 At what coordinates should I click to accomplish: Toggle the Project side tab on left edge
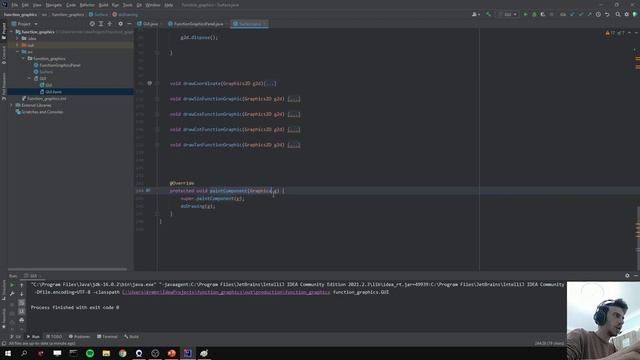click(x=4, y=31)
